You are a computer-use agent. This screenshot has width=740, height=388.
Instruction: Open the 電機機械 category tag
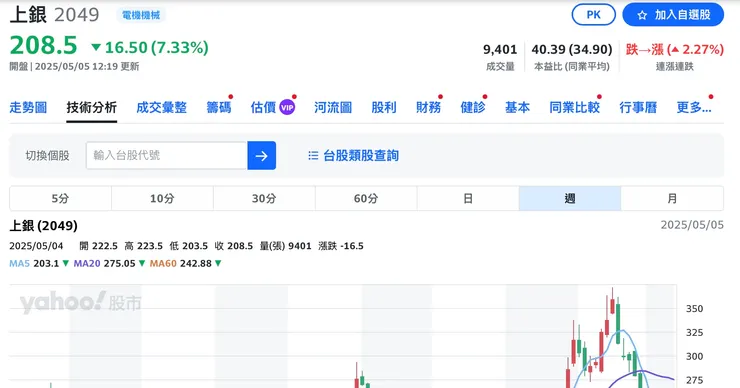(141, 15)
